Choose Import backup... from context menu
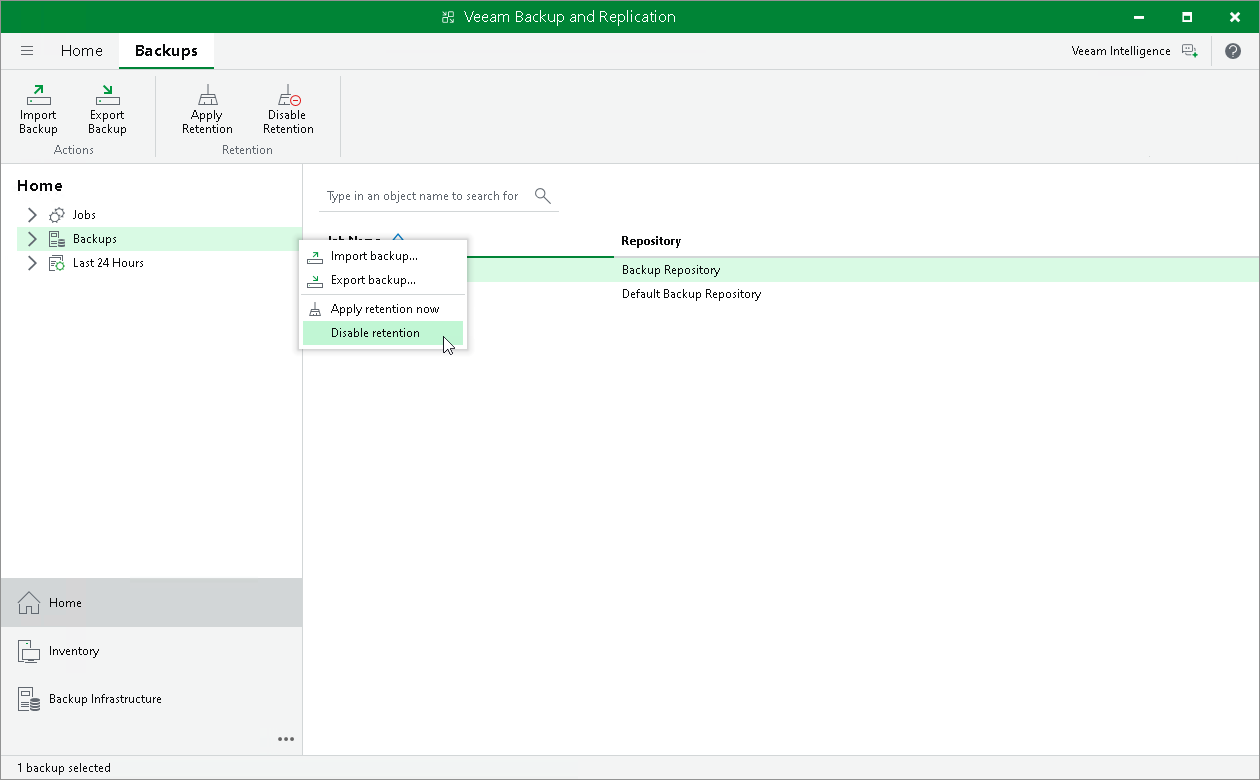Viewport: 1260px width, 780px height. [383, 257]
